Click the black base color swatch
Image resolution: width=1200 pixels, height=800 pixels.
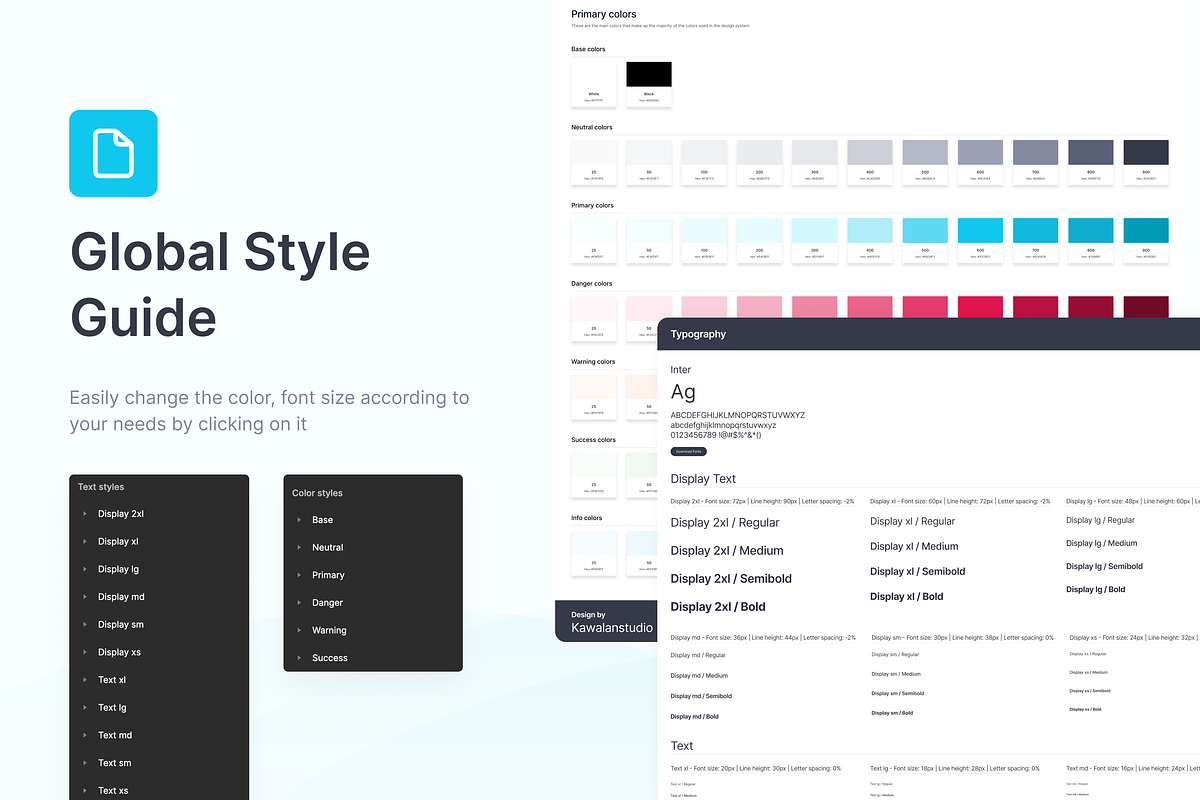[649, 75]
